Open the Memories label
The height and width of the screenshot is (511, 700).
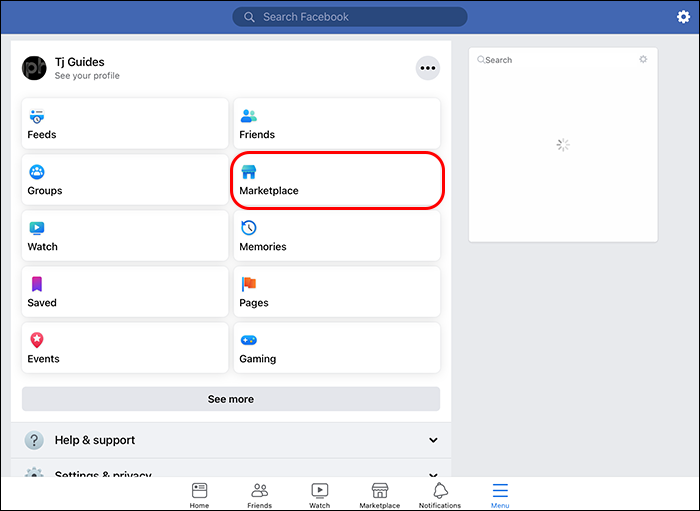[263, 246]
